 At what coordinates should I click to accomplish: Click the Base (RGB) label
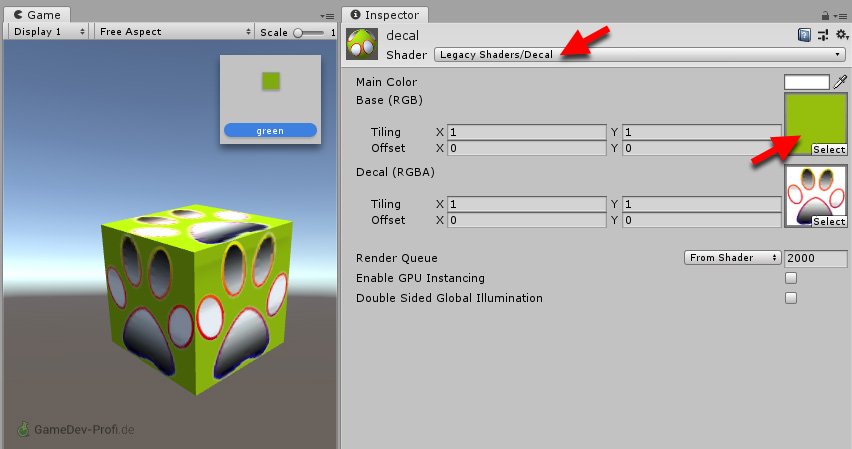coord(389,100)
